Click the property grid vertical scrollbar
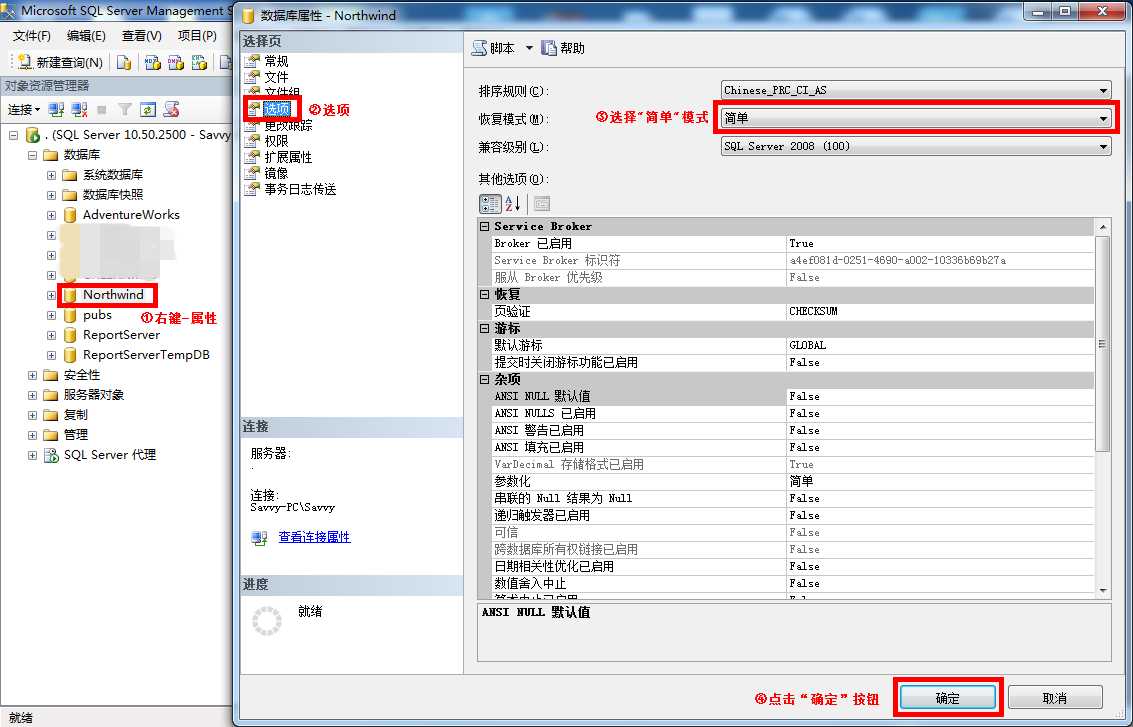1133x727 pixels. 1103,409
